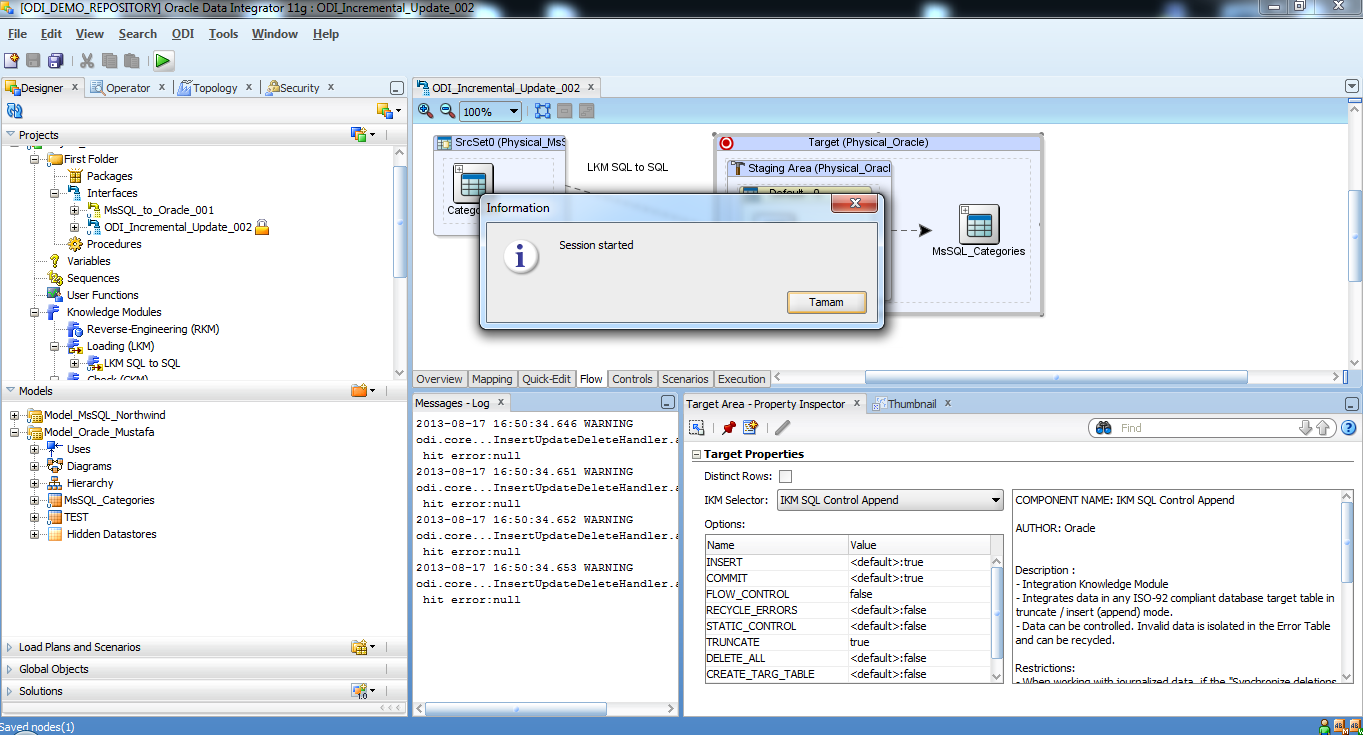This screenshot has height=735, width=1363.
Task: Click the Projects panel header icon
Action: [x=359, y=134]
